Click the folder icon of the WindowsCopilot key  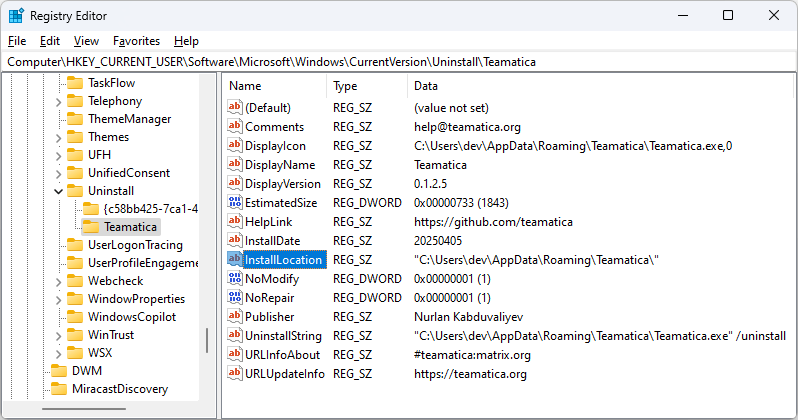click(75, 317)
